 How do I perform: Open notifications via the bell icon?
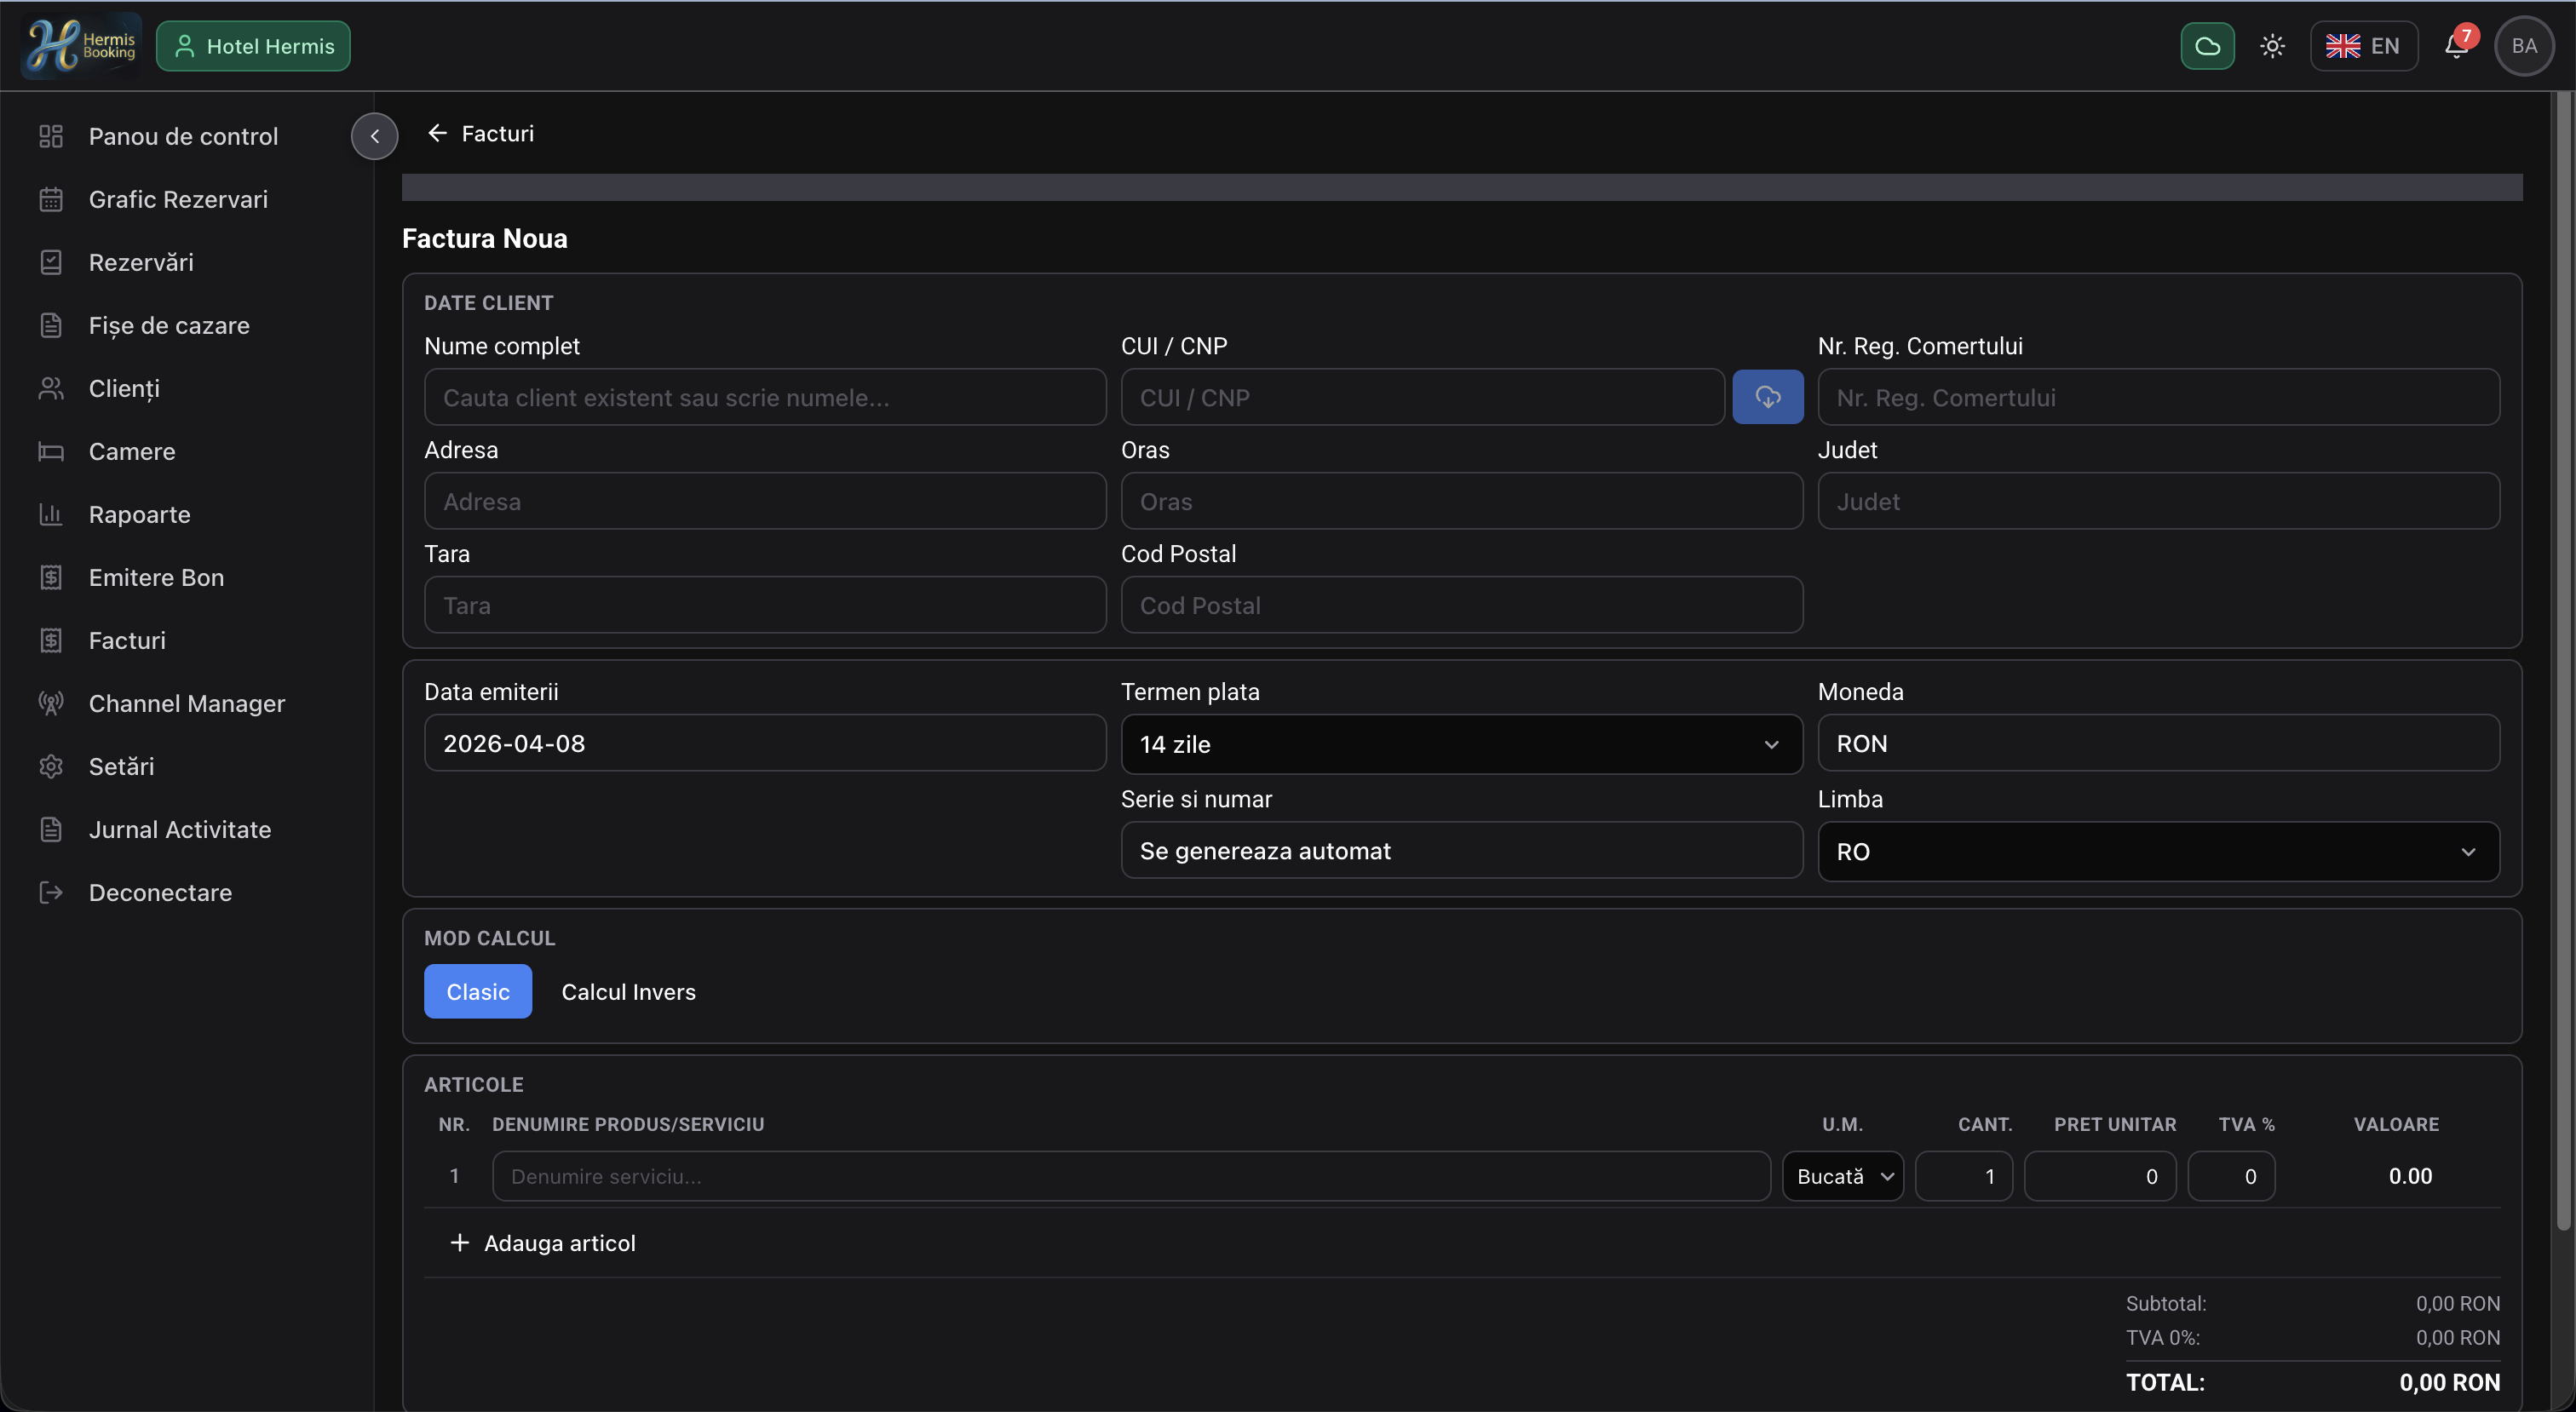(2456, 46)
